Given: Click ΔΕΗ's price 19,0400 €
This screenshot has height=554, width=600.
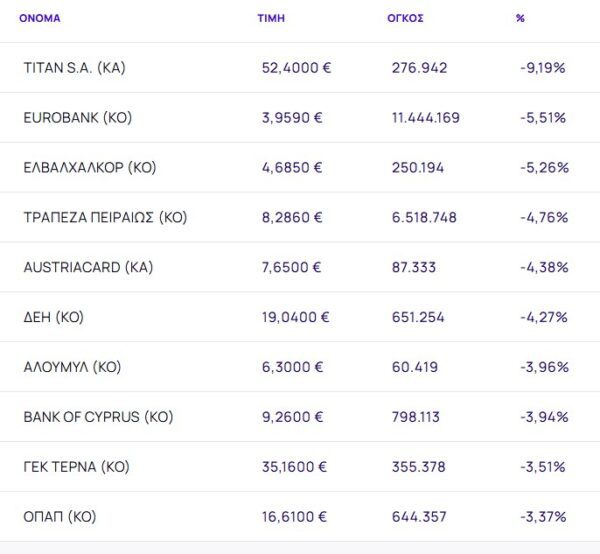Looking at the screenshot, I should [x=295, y=318].
